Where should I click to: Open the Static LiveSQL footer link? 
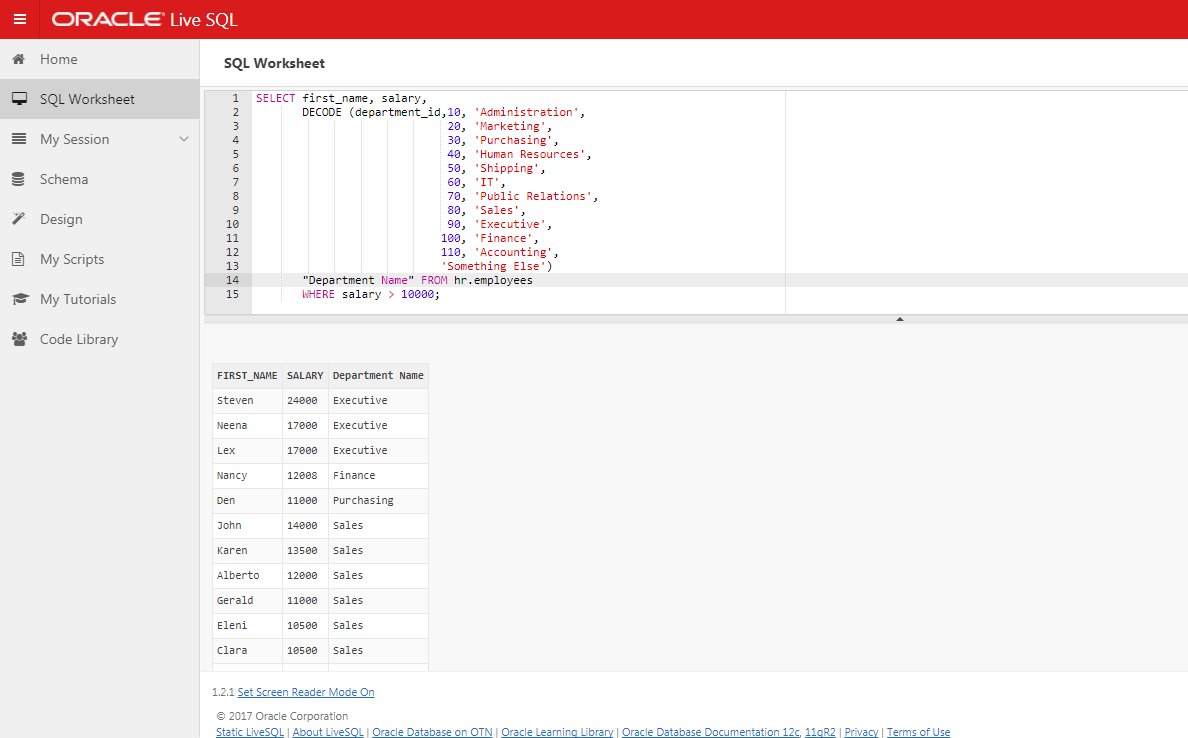(249, 732)
